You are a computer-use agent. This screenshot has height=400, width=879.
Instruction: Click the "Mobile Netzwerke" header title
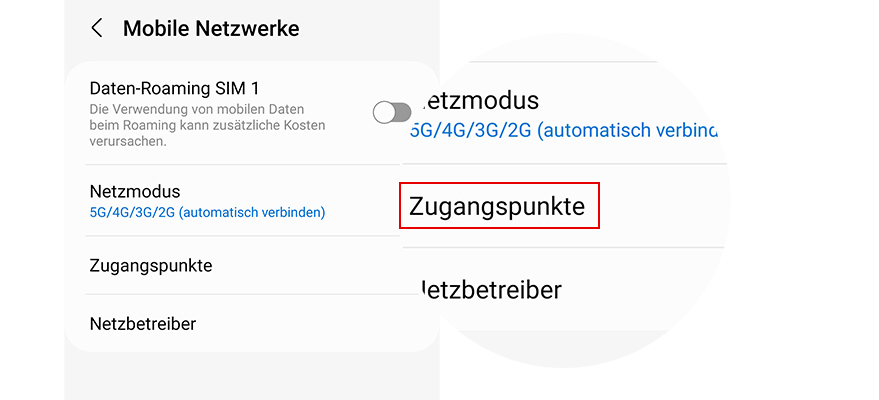pos(211,28)
